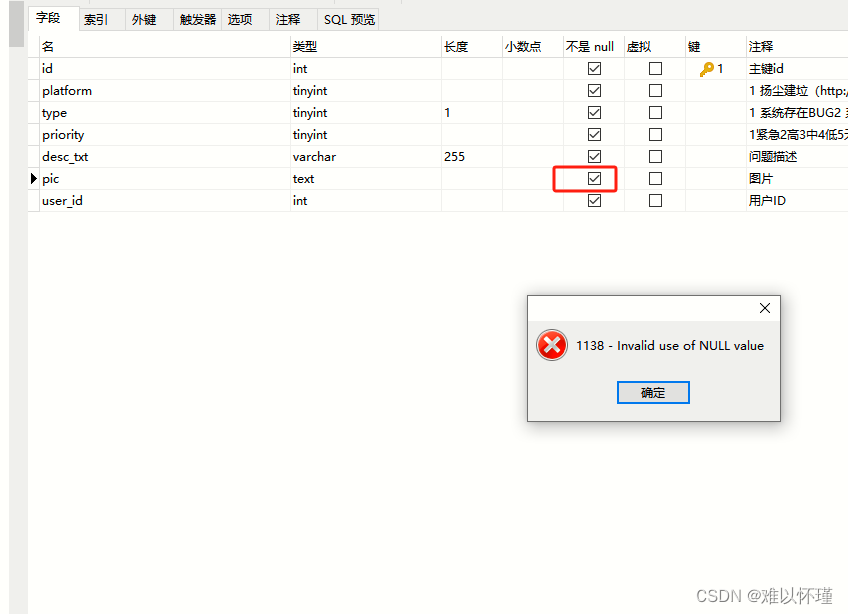Viewport: 848px width, 614px height.
Task: Enable virtual checkbox for priority field
Action: pyautogui.click(x=655, y=134)
